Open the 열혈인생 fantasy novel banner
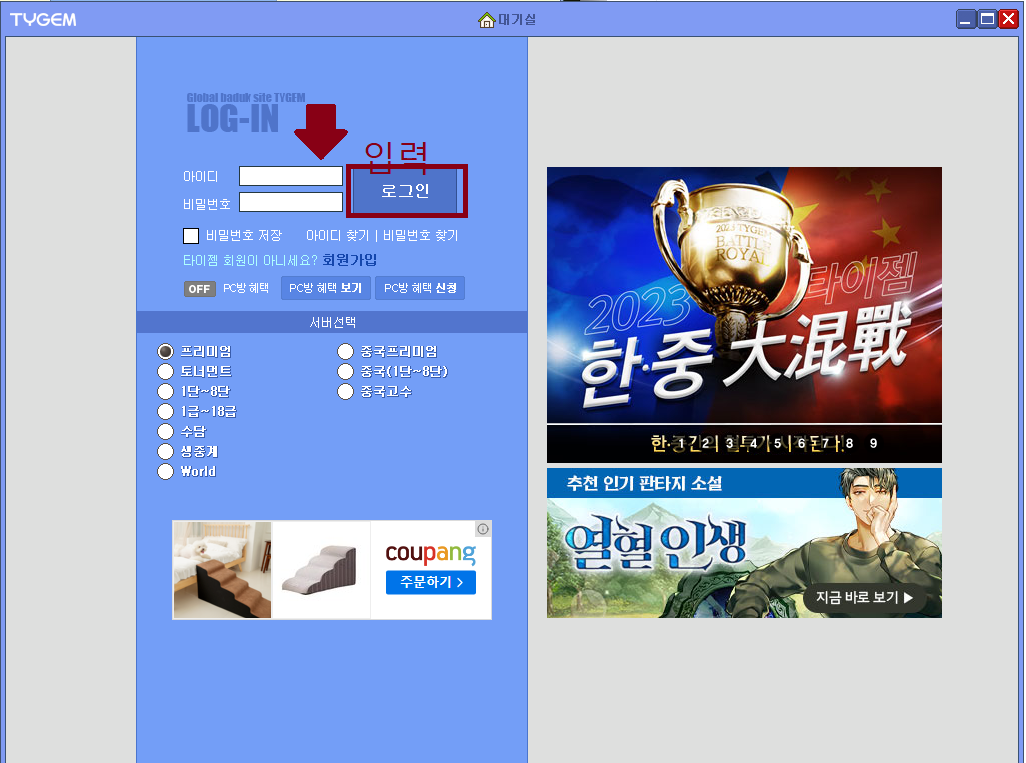Viewport: 1026px width, 763px height. (x=745, y=543)
